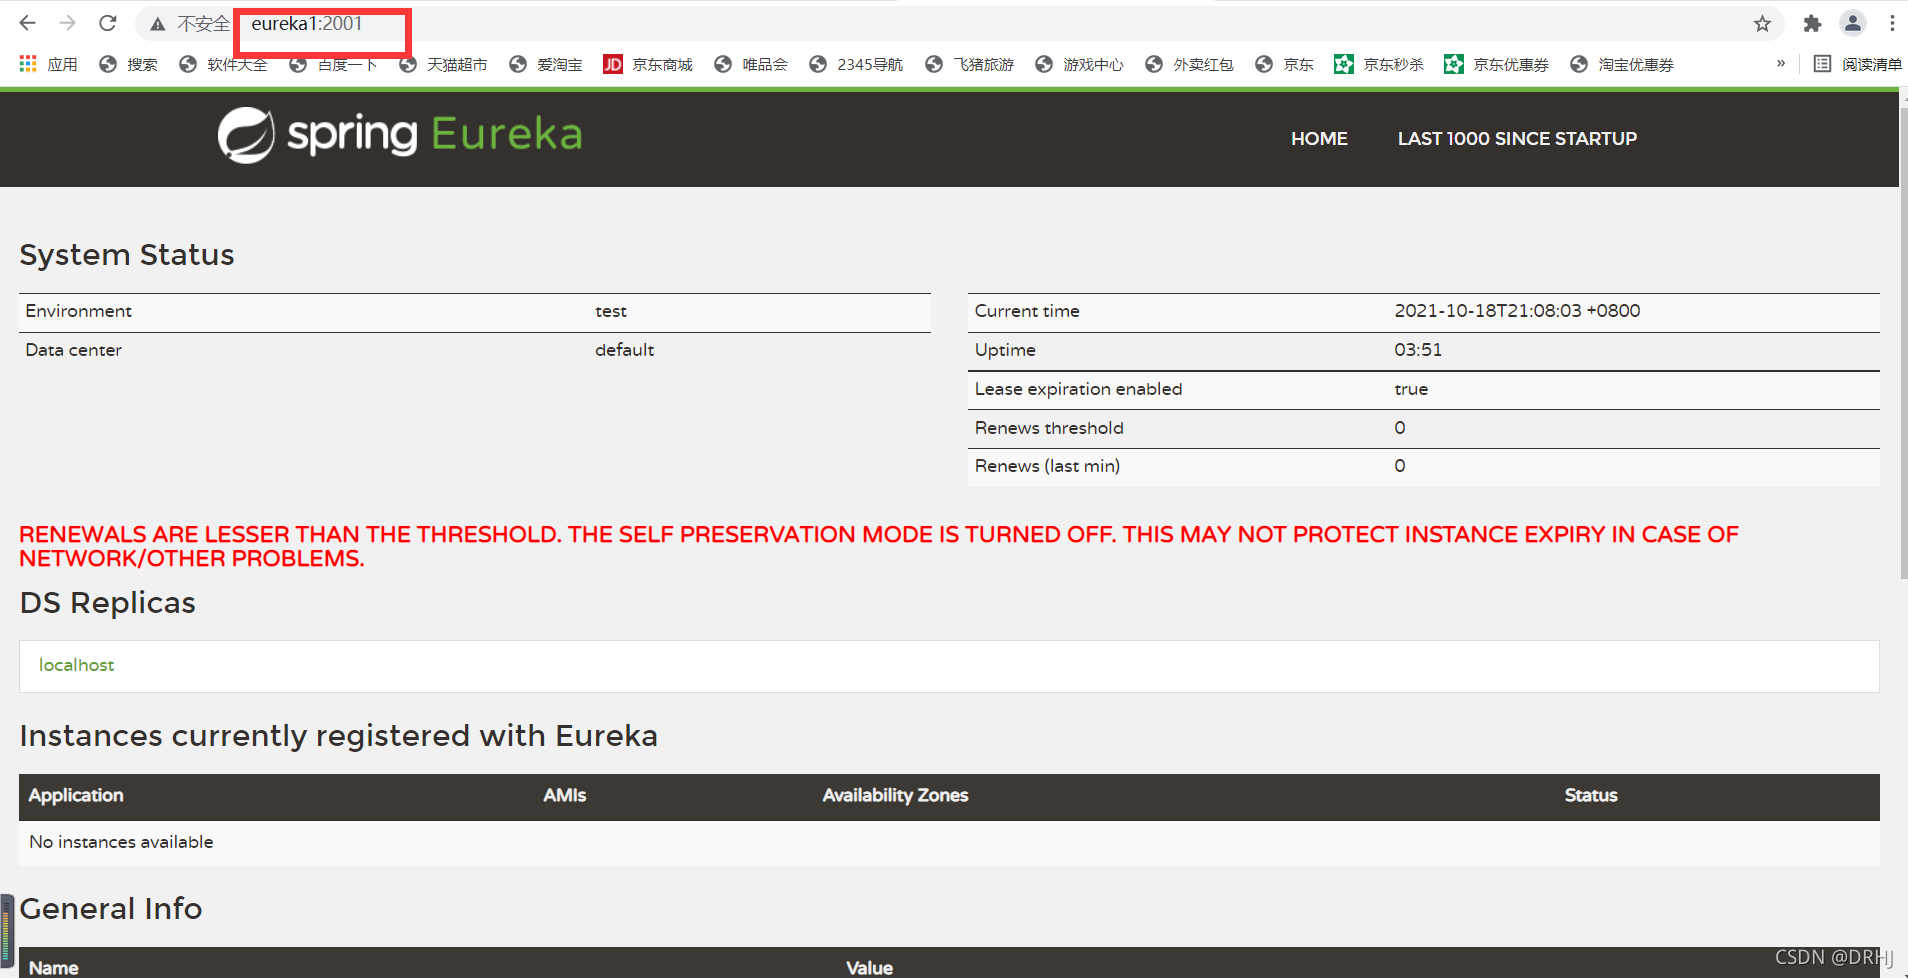Image resolution: width=1908 pixels, height=978 pixels.
Task: Click the Availability Zones column header
Action: click(x=895, y=795)
